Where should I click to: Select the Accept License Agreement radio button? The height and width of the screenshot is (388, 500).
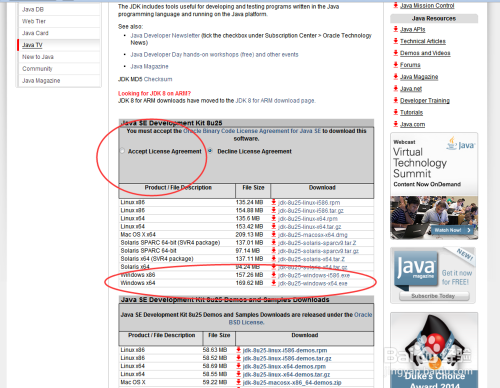(x=122, y=151)
